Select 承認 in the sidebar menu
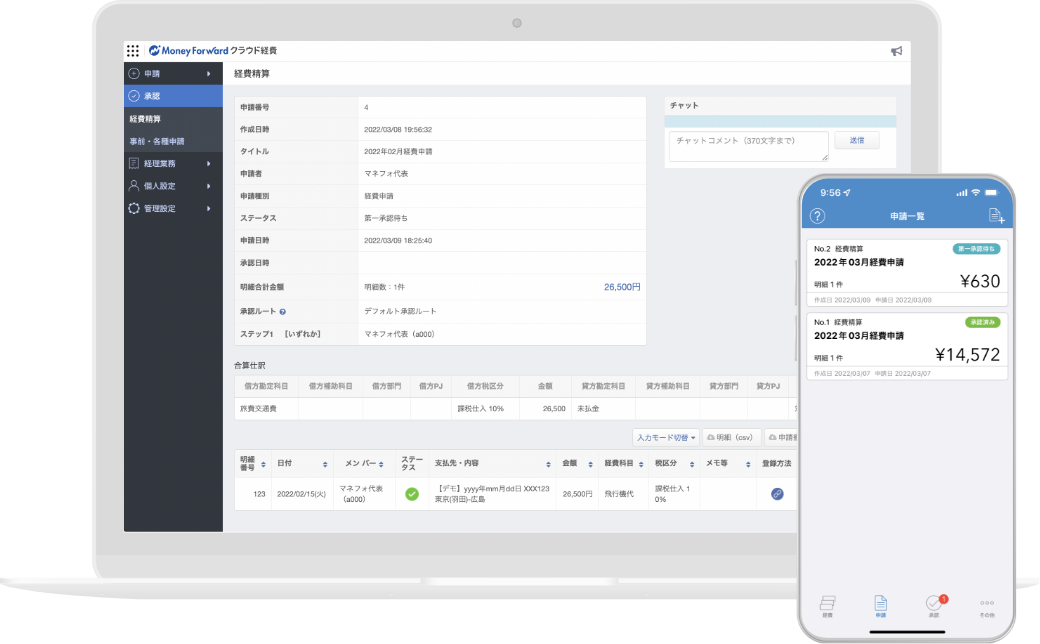 coord(173,96)
